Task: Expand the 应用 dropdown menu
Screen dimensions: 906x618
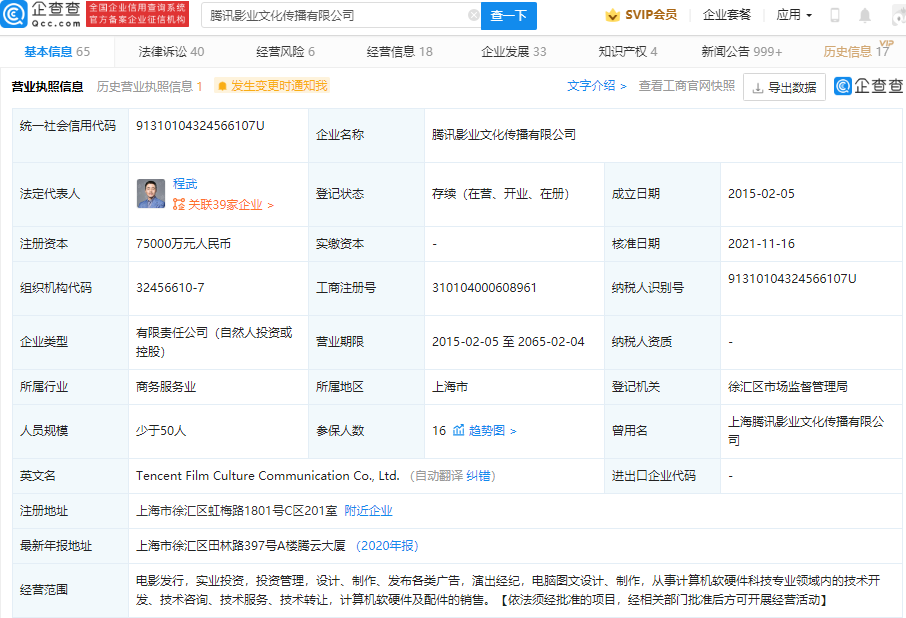Action: pos(794,15)
